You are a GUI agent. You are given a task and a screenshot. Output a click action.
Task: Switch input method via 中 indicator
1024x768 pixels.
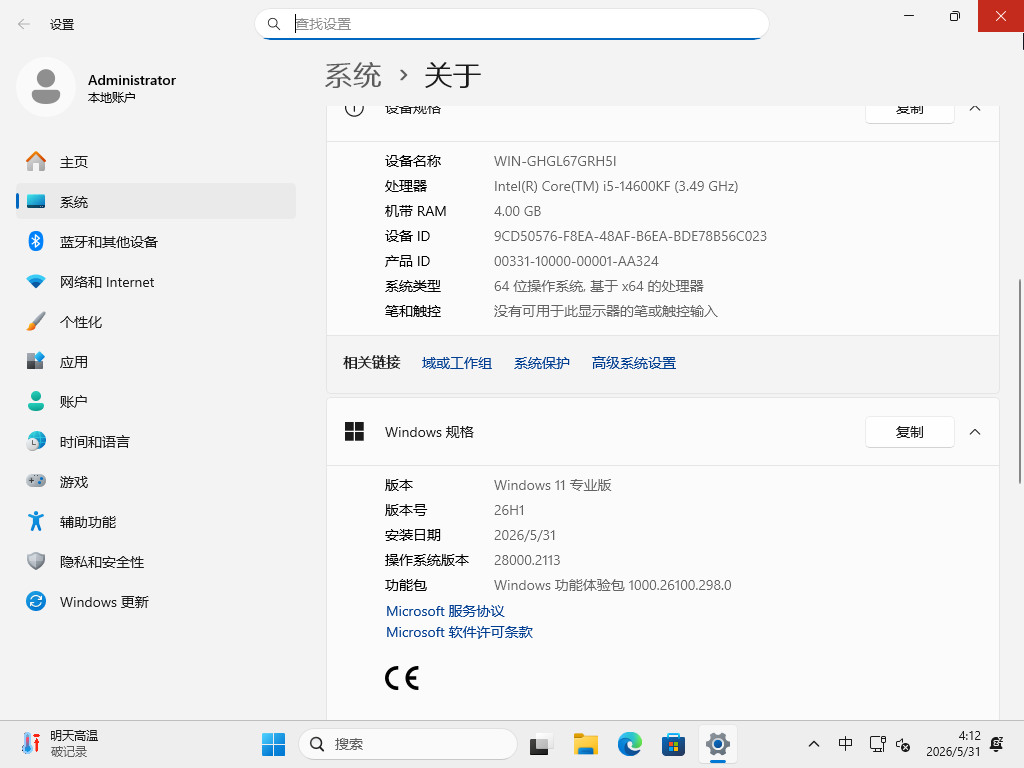(845, 744)
